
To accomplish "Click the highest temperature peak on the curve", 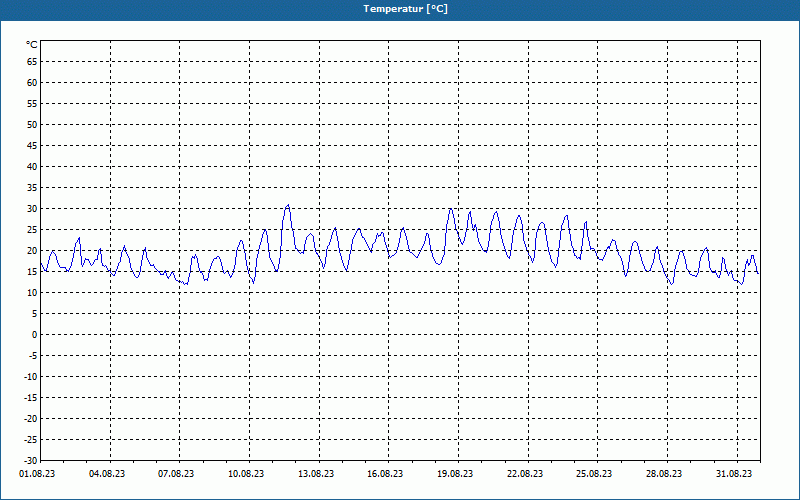I will point(288,206).
